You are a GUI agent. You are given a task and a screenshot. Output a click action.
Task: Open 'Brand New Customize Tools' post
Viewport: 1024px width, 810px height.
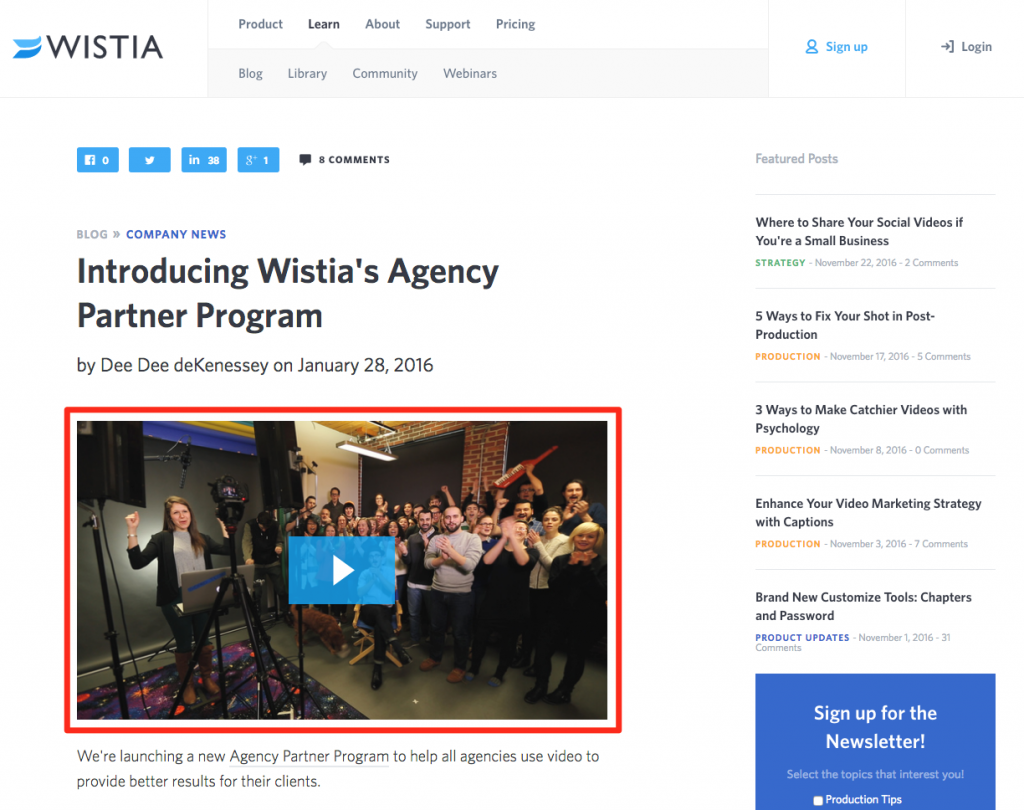pyautogui.click(x=863, y=606)
